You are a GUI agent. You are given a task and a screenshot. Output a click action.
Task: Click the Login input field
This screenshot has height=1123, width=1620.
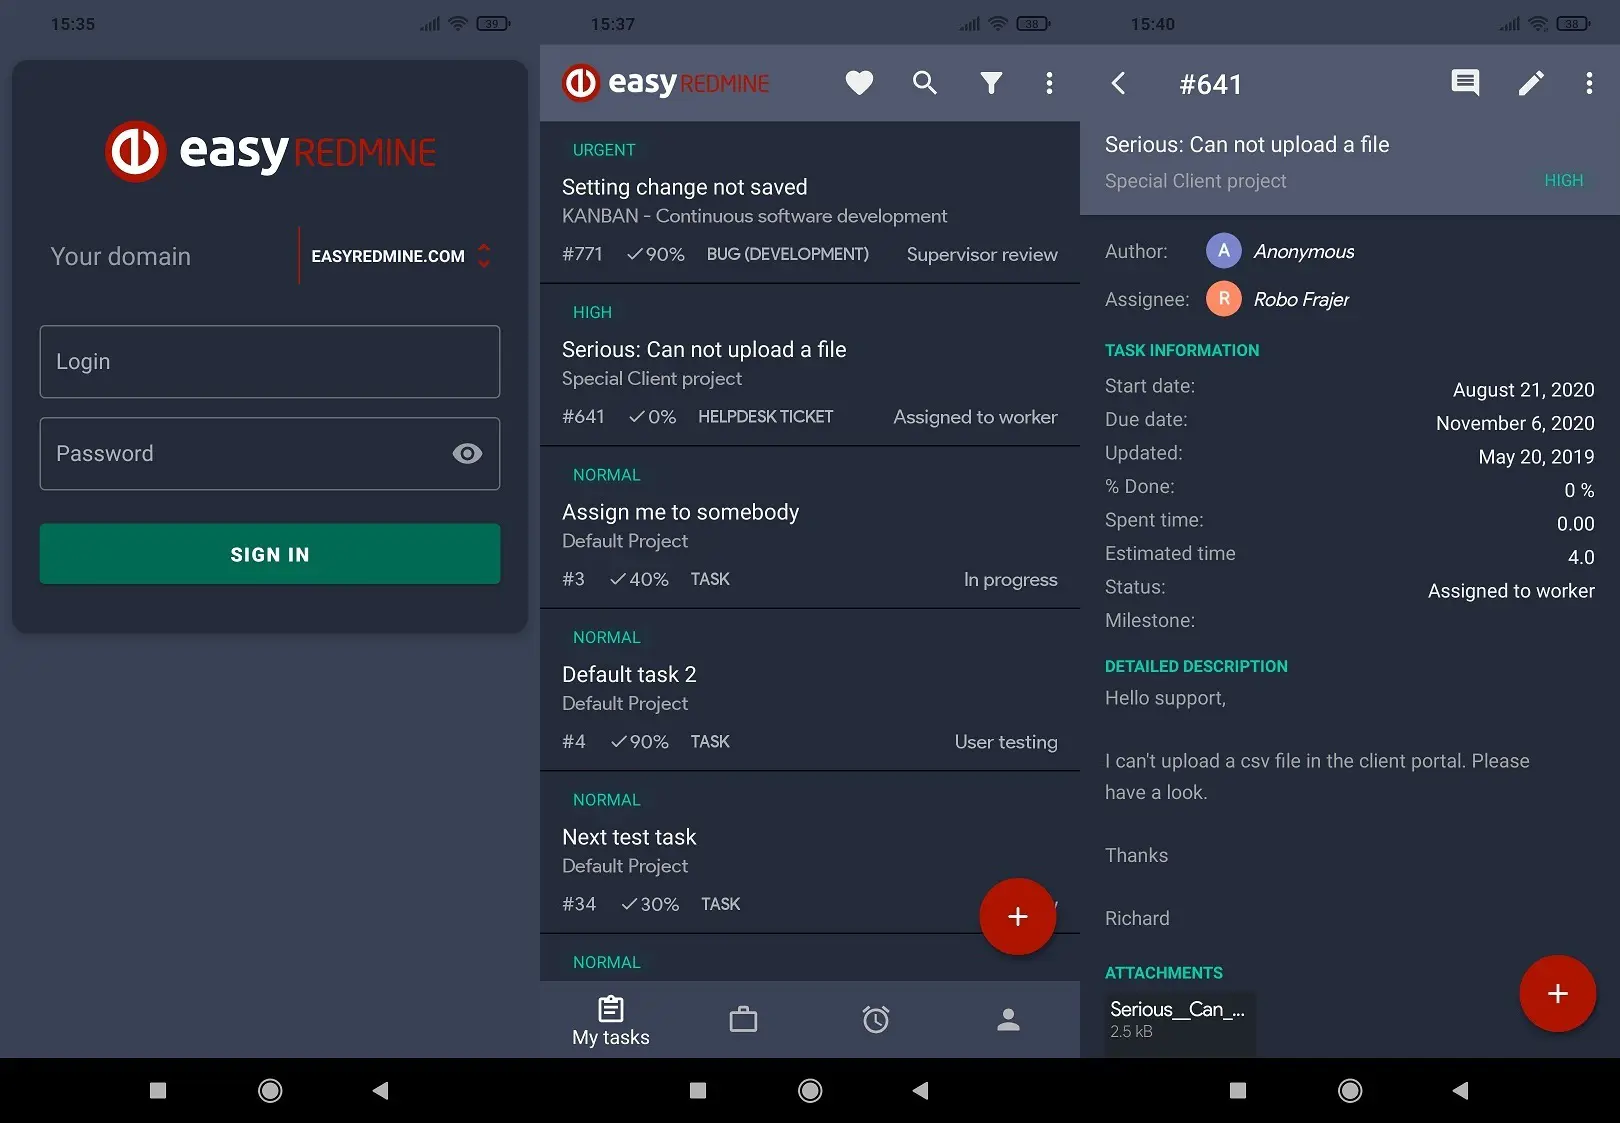coord(270,362)
